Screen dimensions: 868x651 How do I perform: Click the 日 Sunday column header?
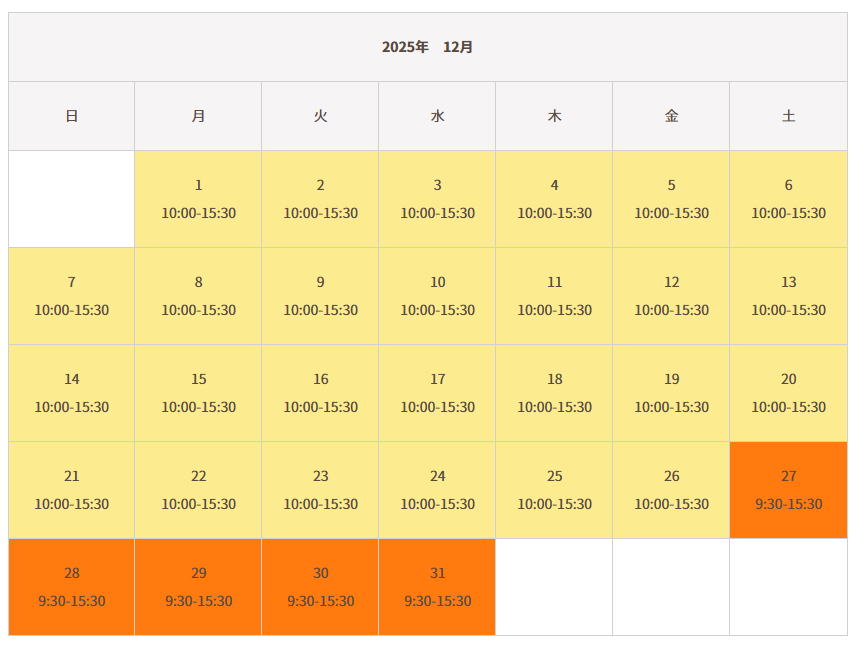72,116
